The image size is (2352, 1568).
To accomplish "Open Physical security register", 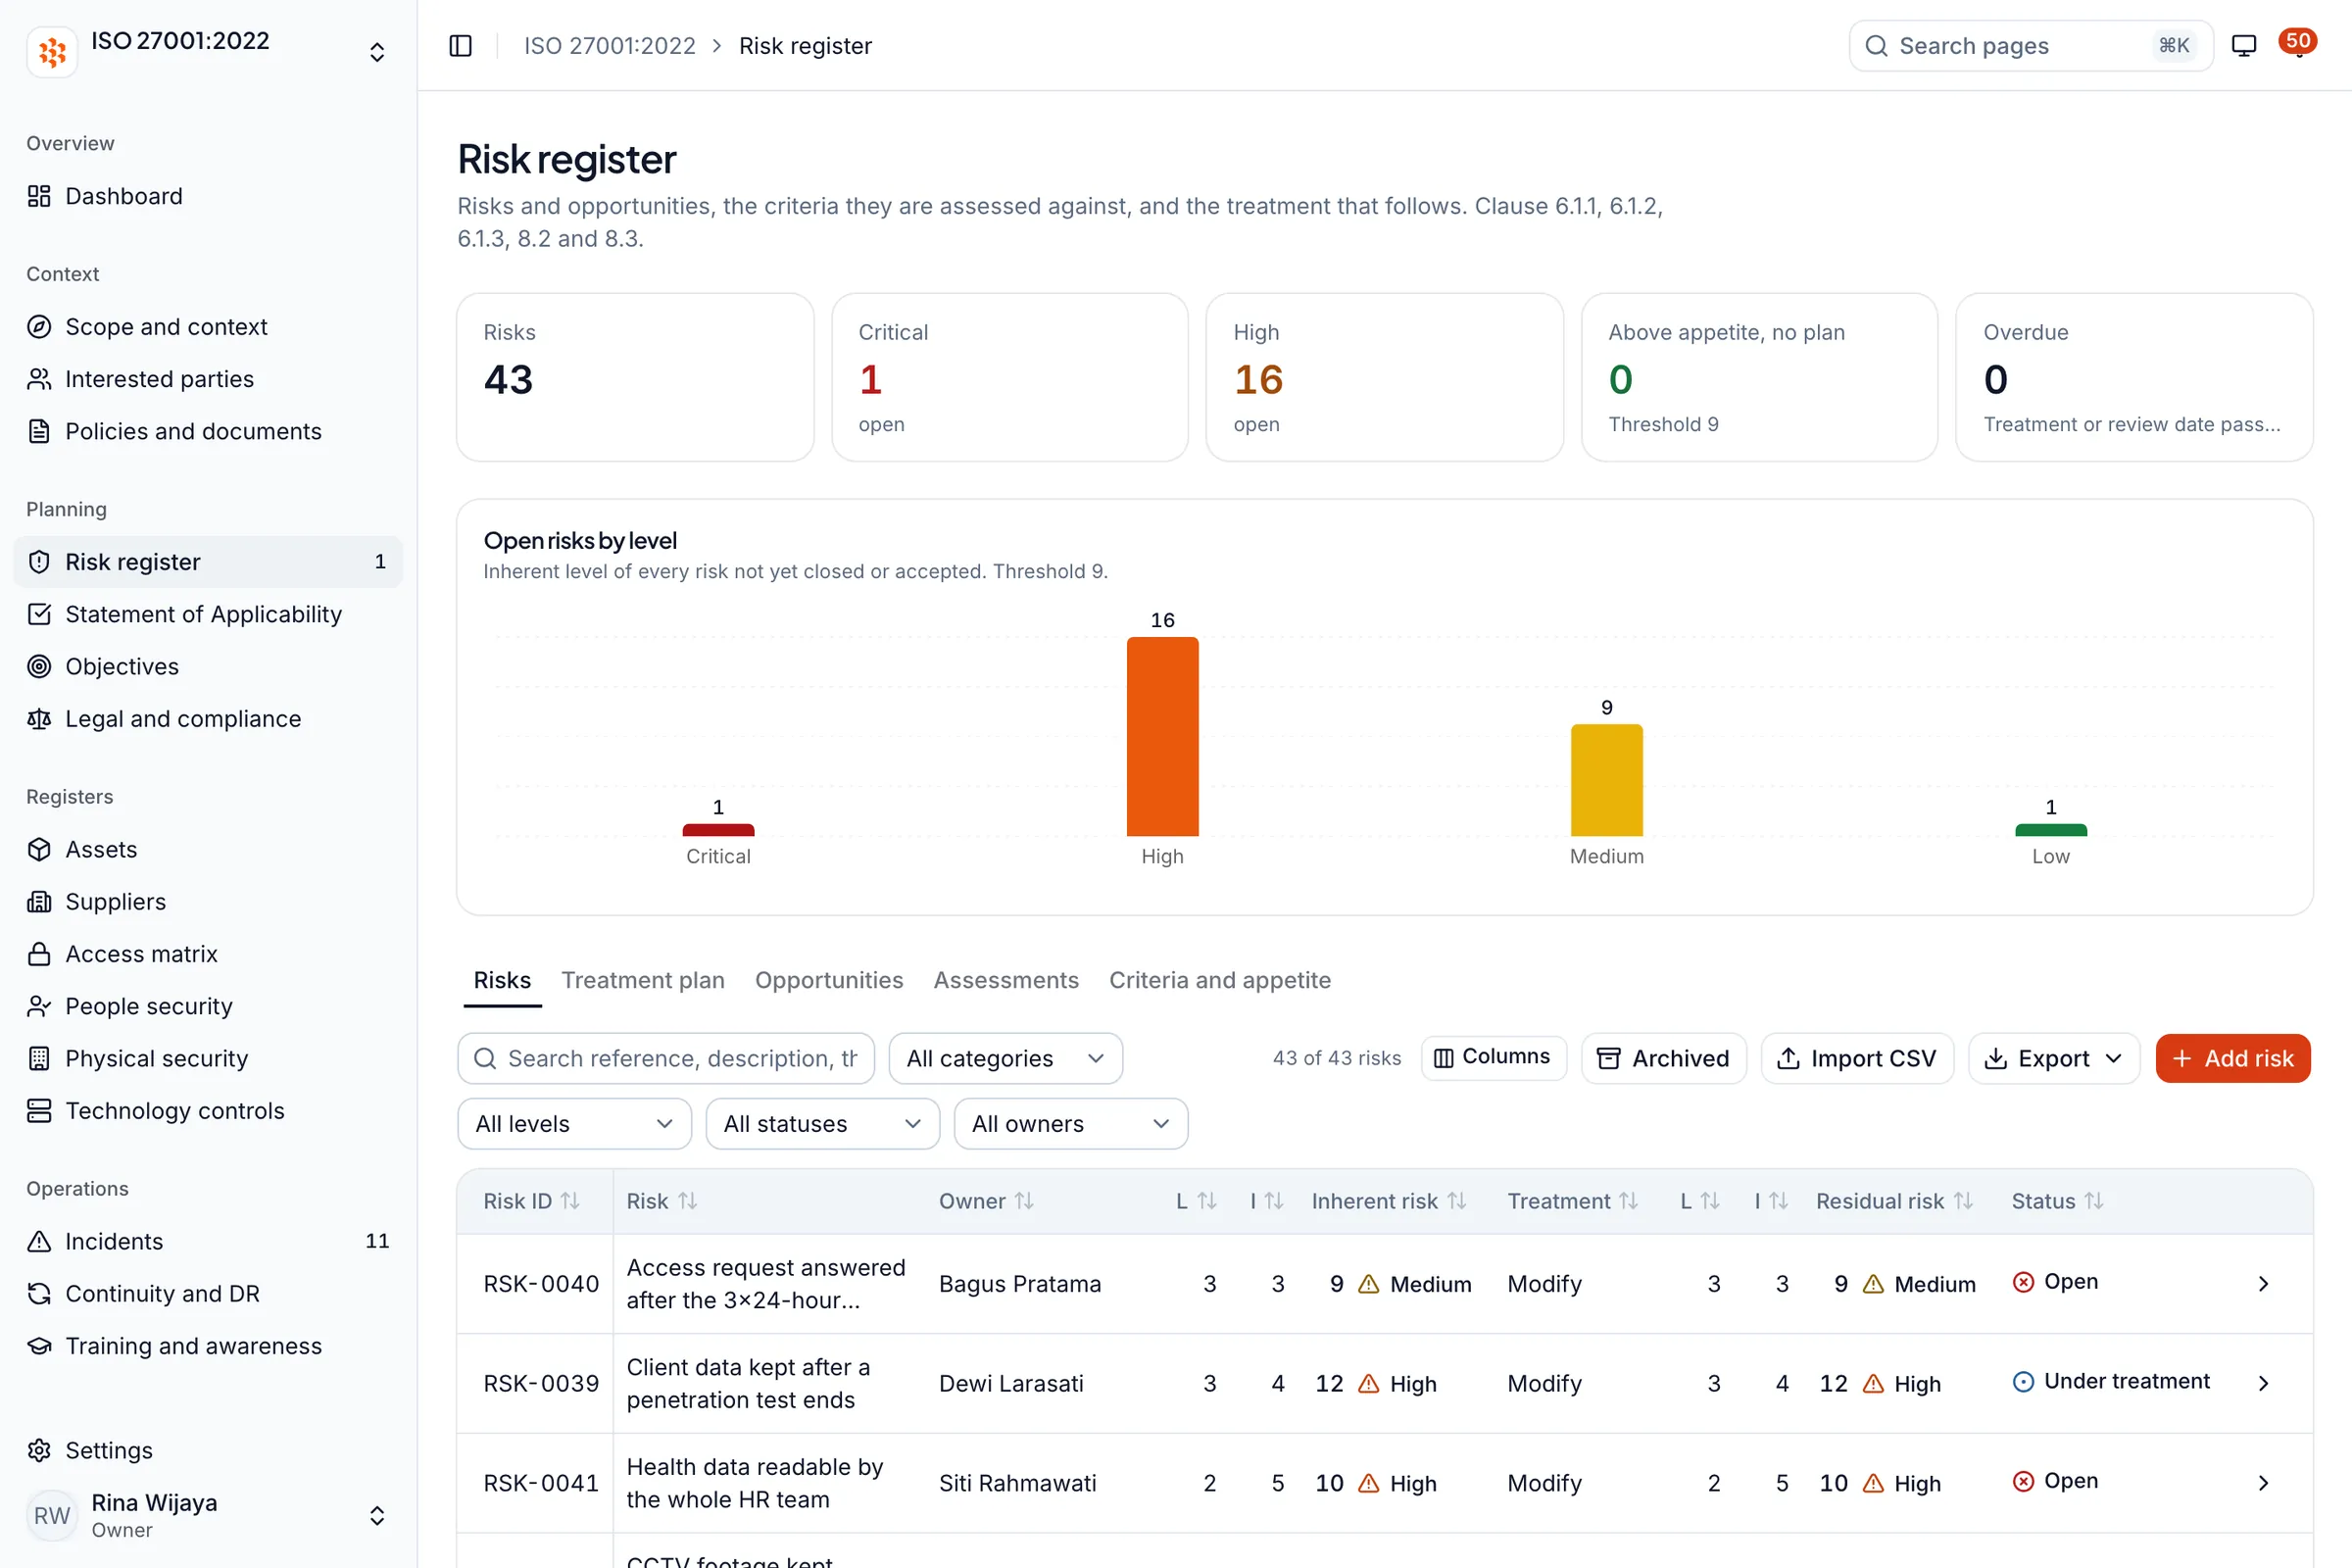I will pos(208,1058).
